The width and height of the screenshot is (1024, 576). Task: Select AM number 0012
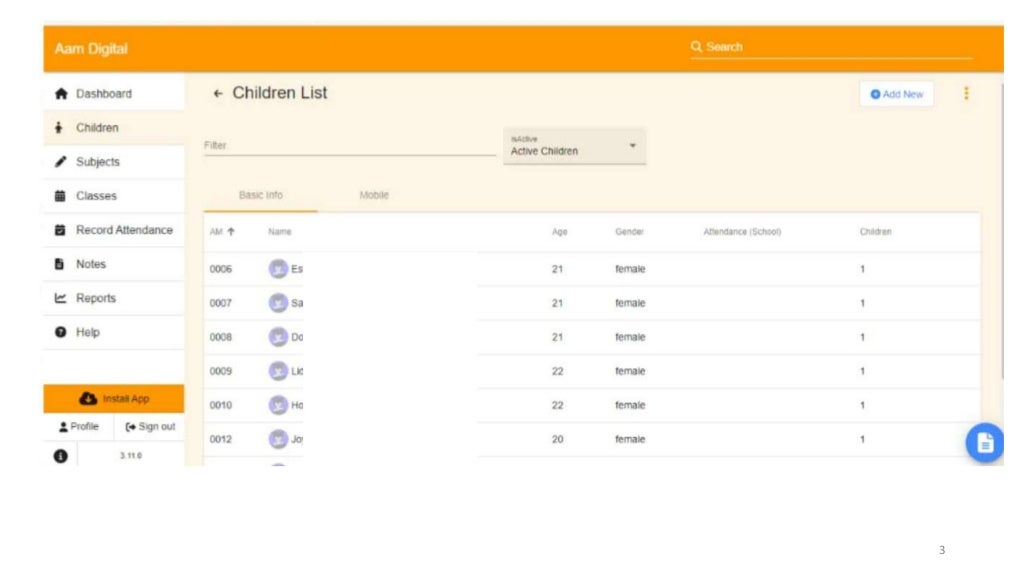point(221,439)
